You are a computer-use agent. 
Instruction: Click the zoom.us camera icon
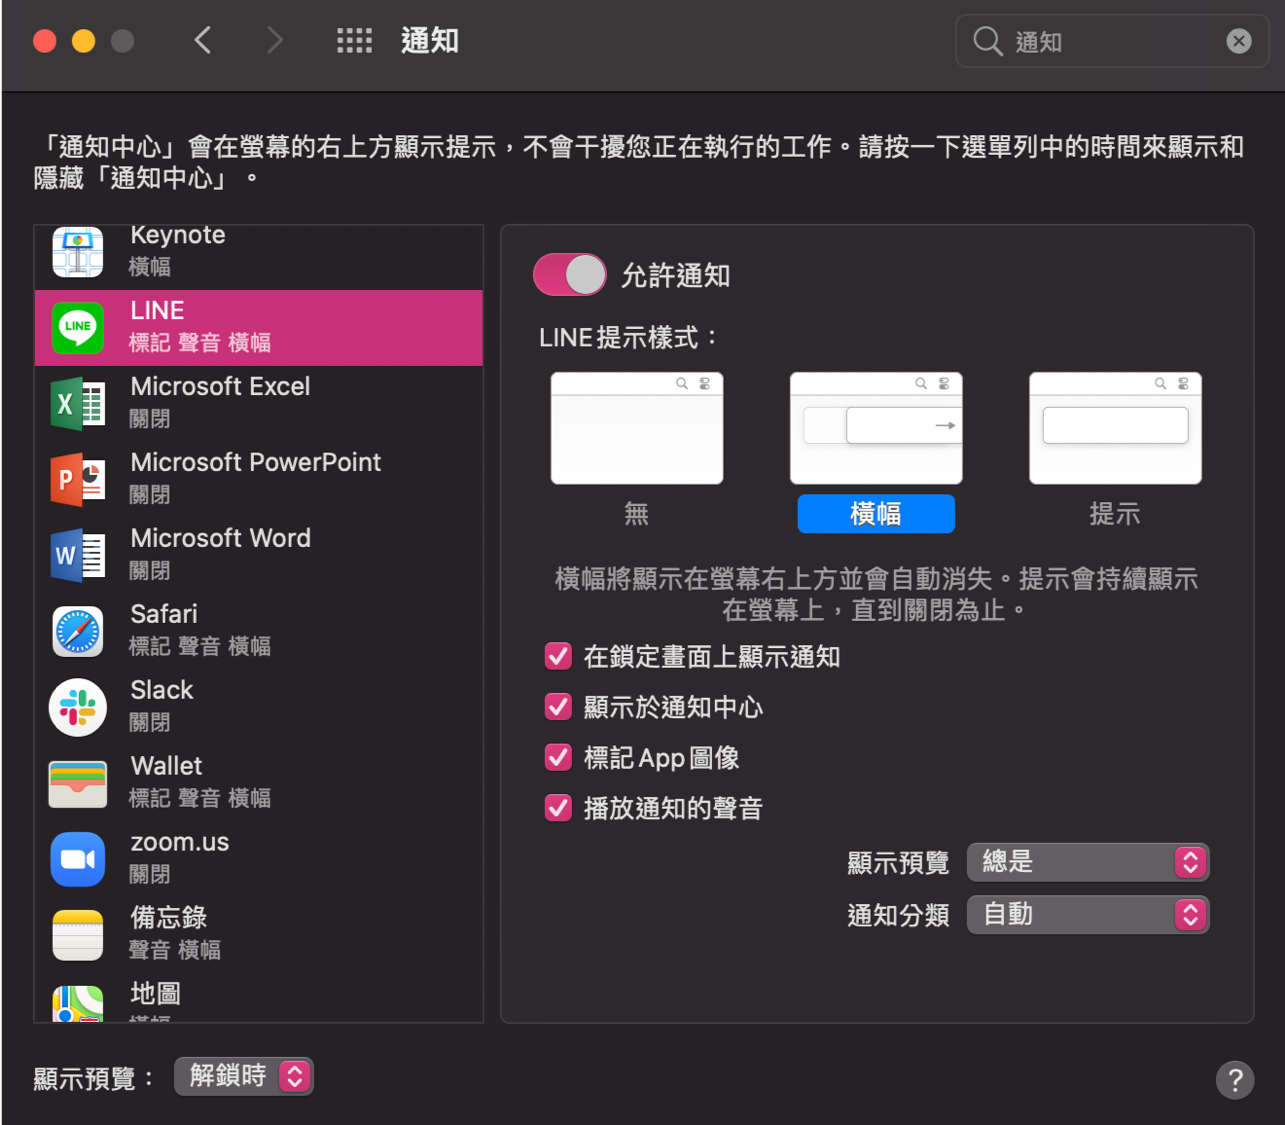[78, 860]
